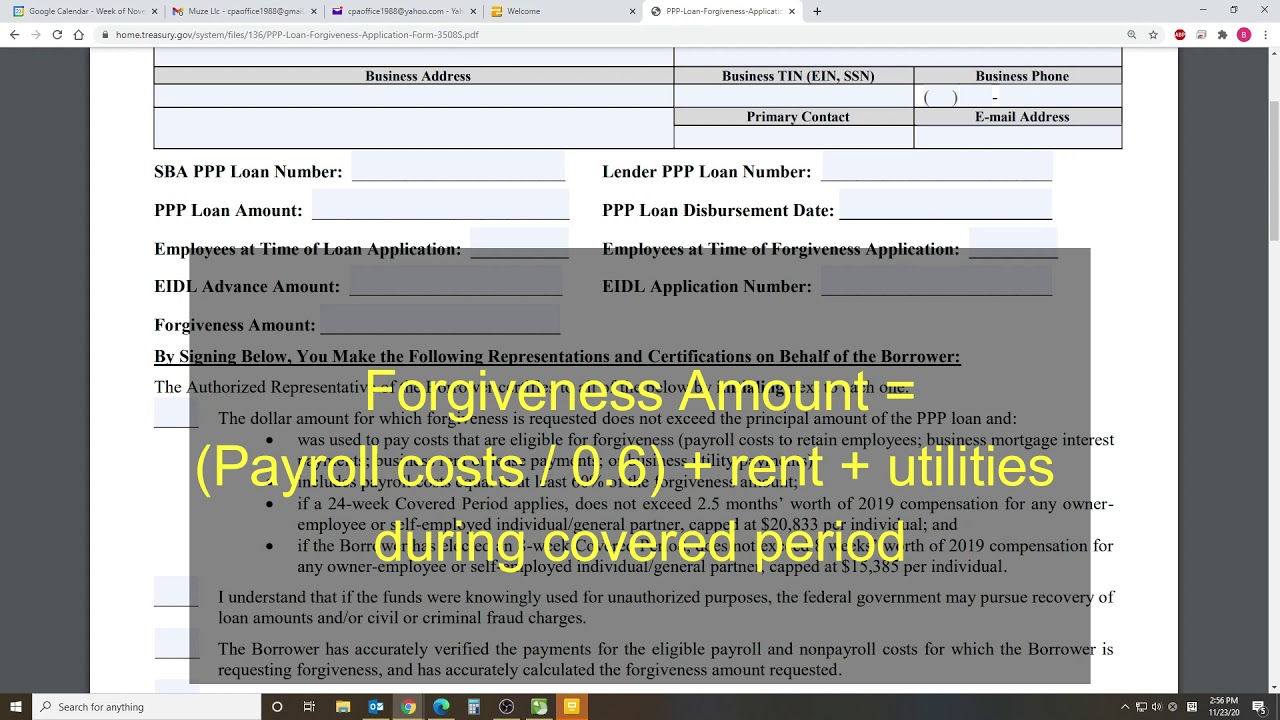Click the Employees at Time of Forgiveness Application field

pos(1013,243)
